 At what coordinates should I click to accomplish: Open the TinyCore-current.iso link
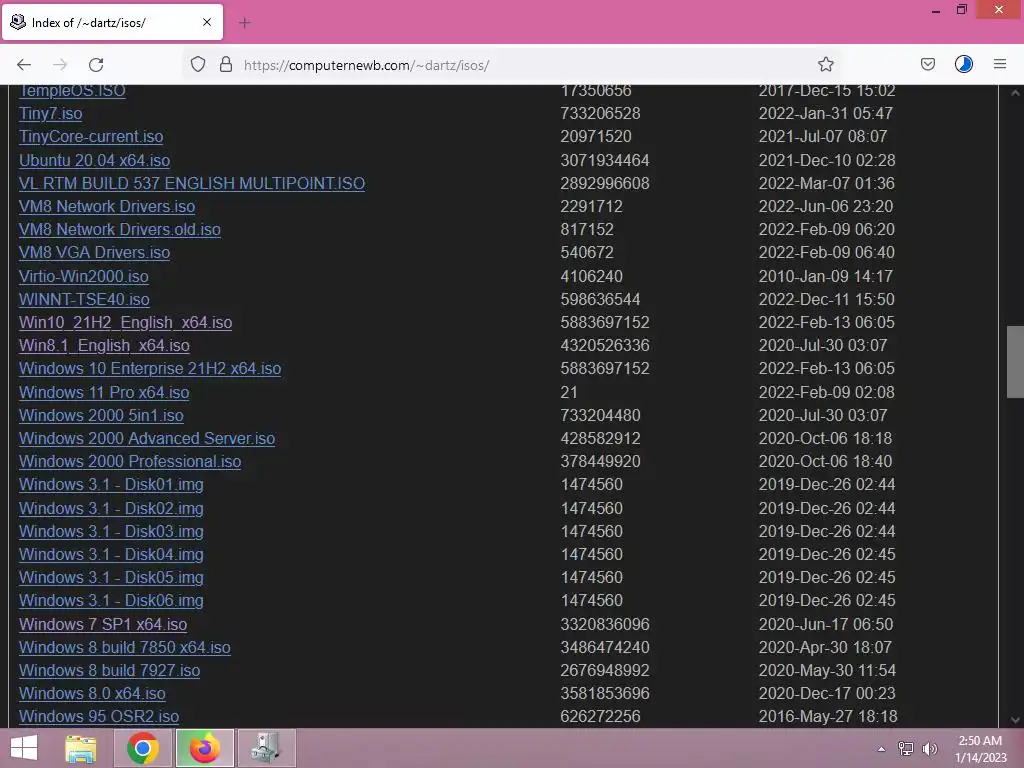(91, 136)
